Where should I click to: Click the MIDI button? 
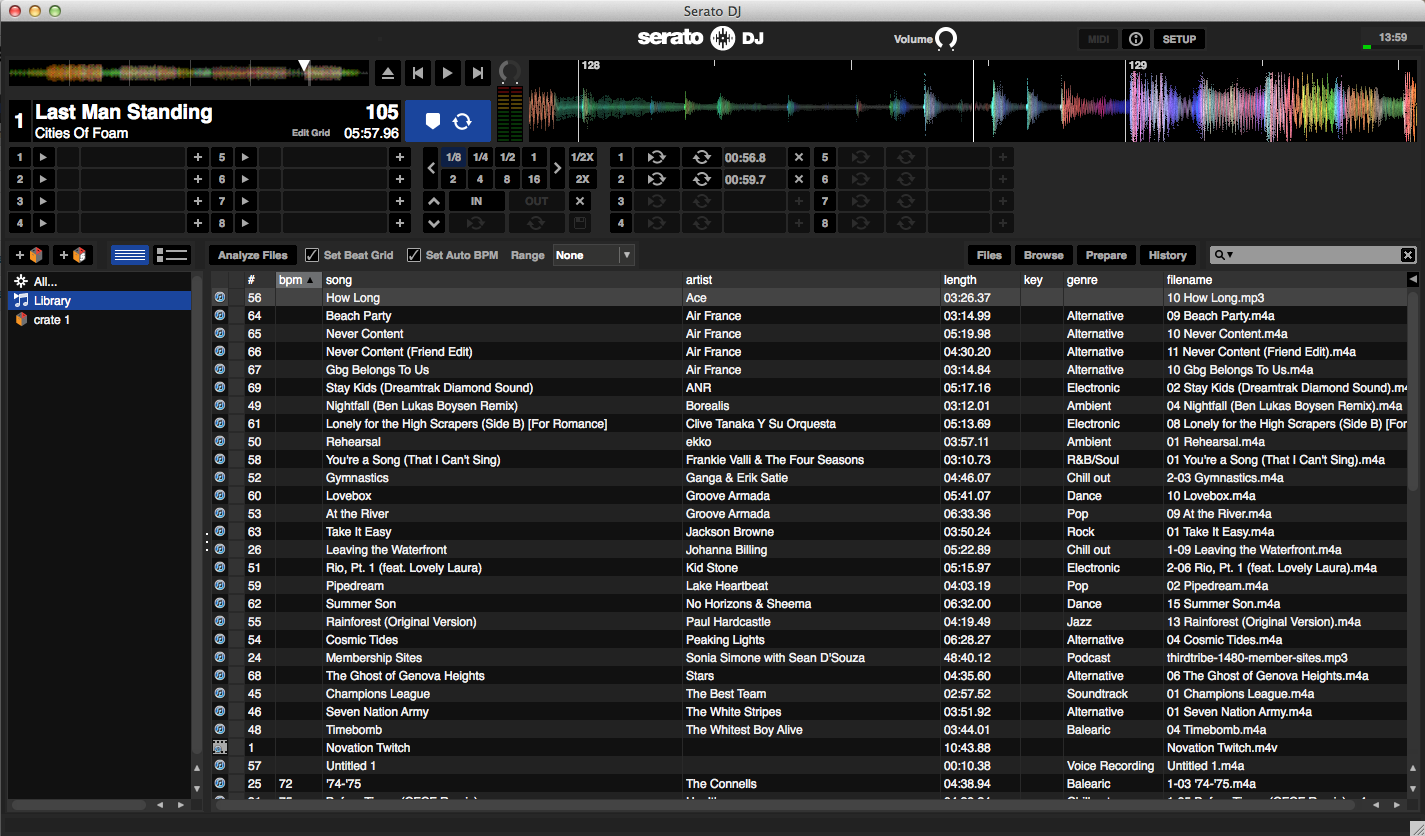tap(1098, 39)
